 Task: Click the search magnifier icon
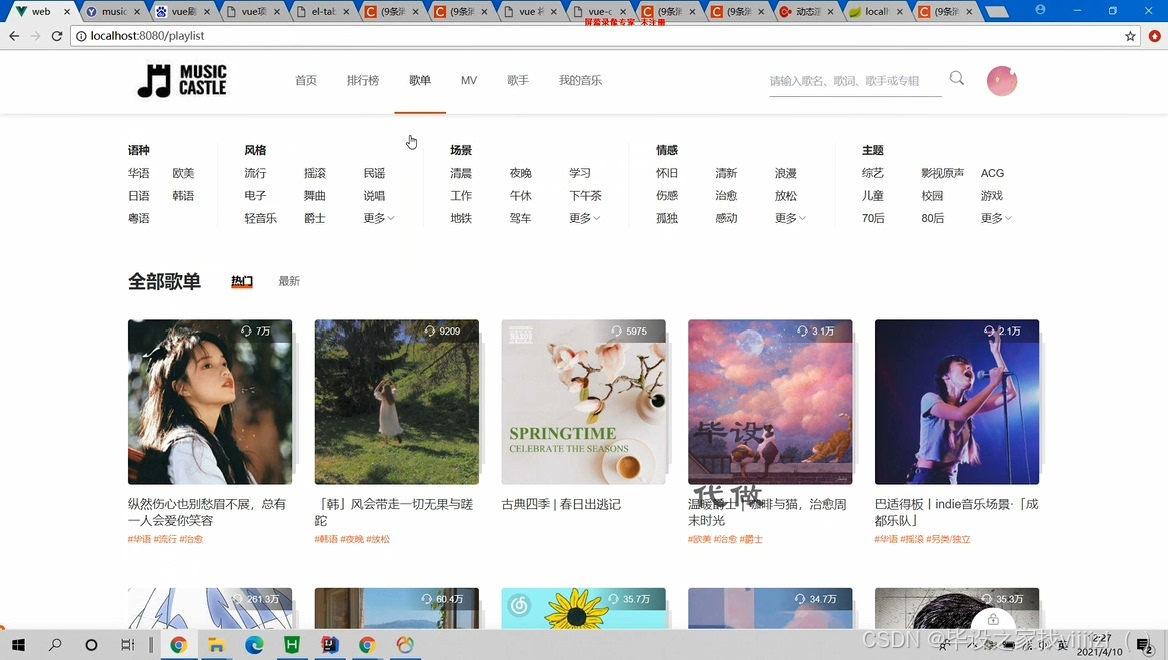956,78
